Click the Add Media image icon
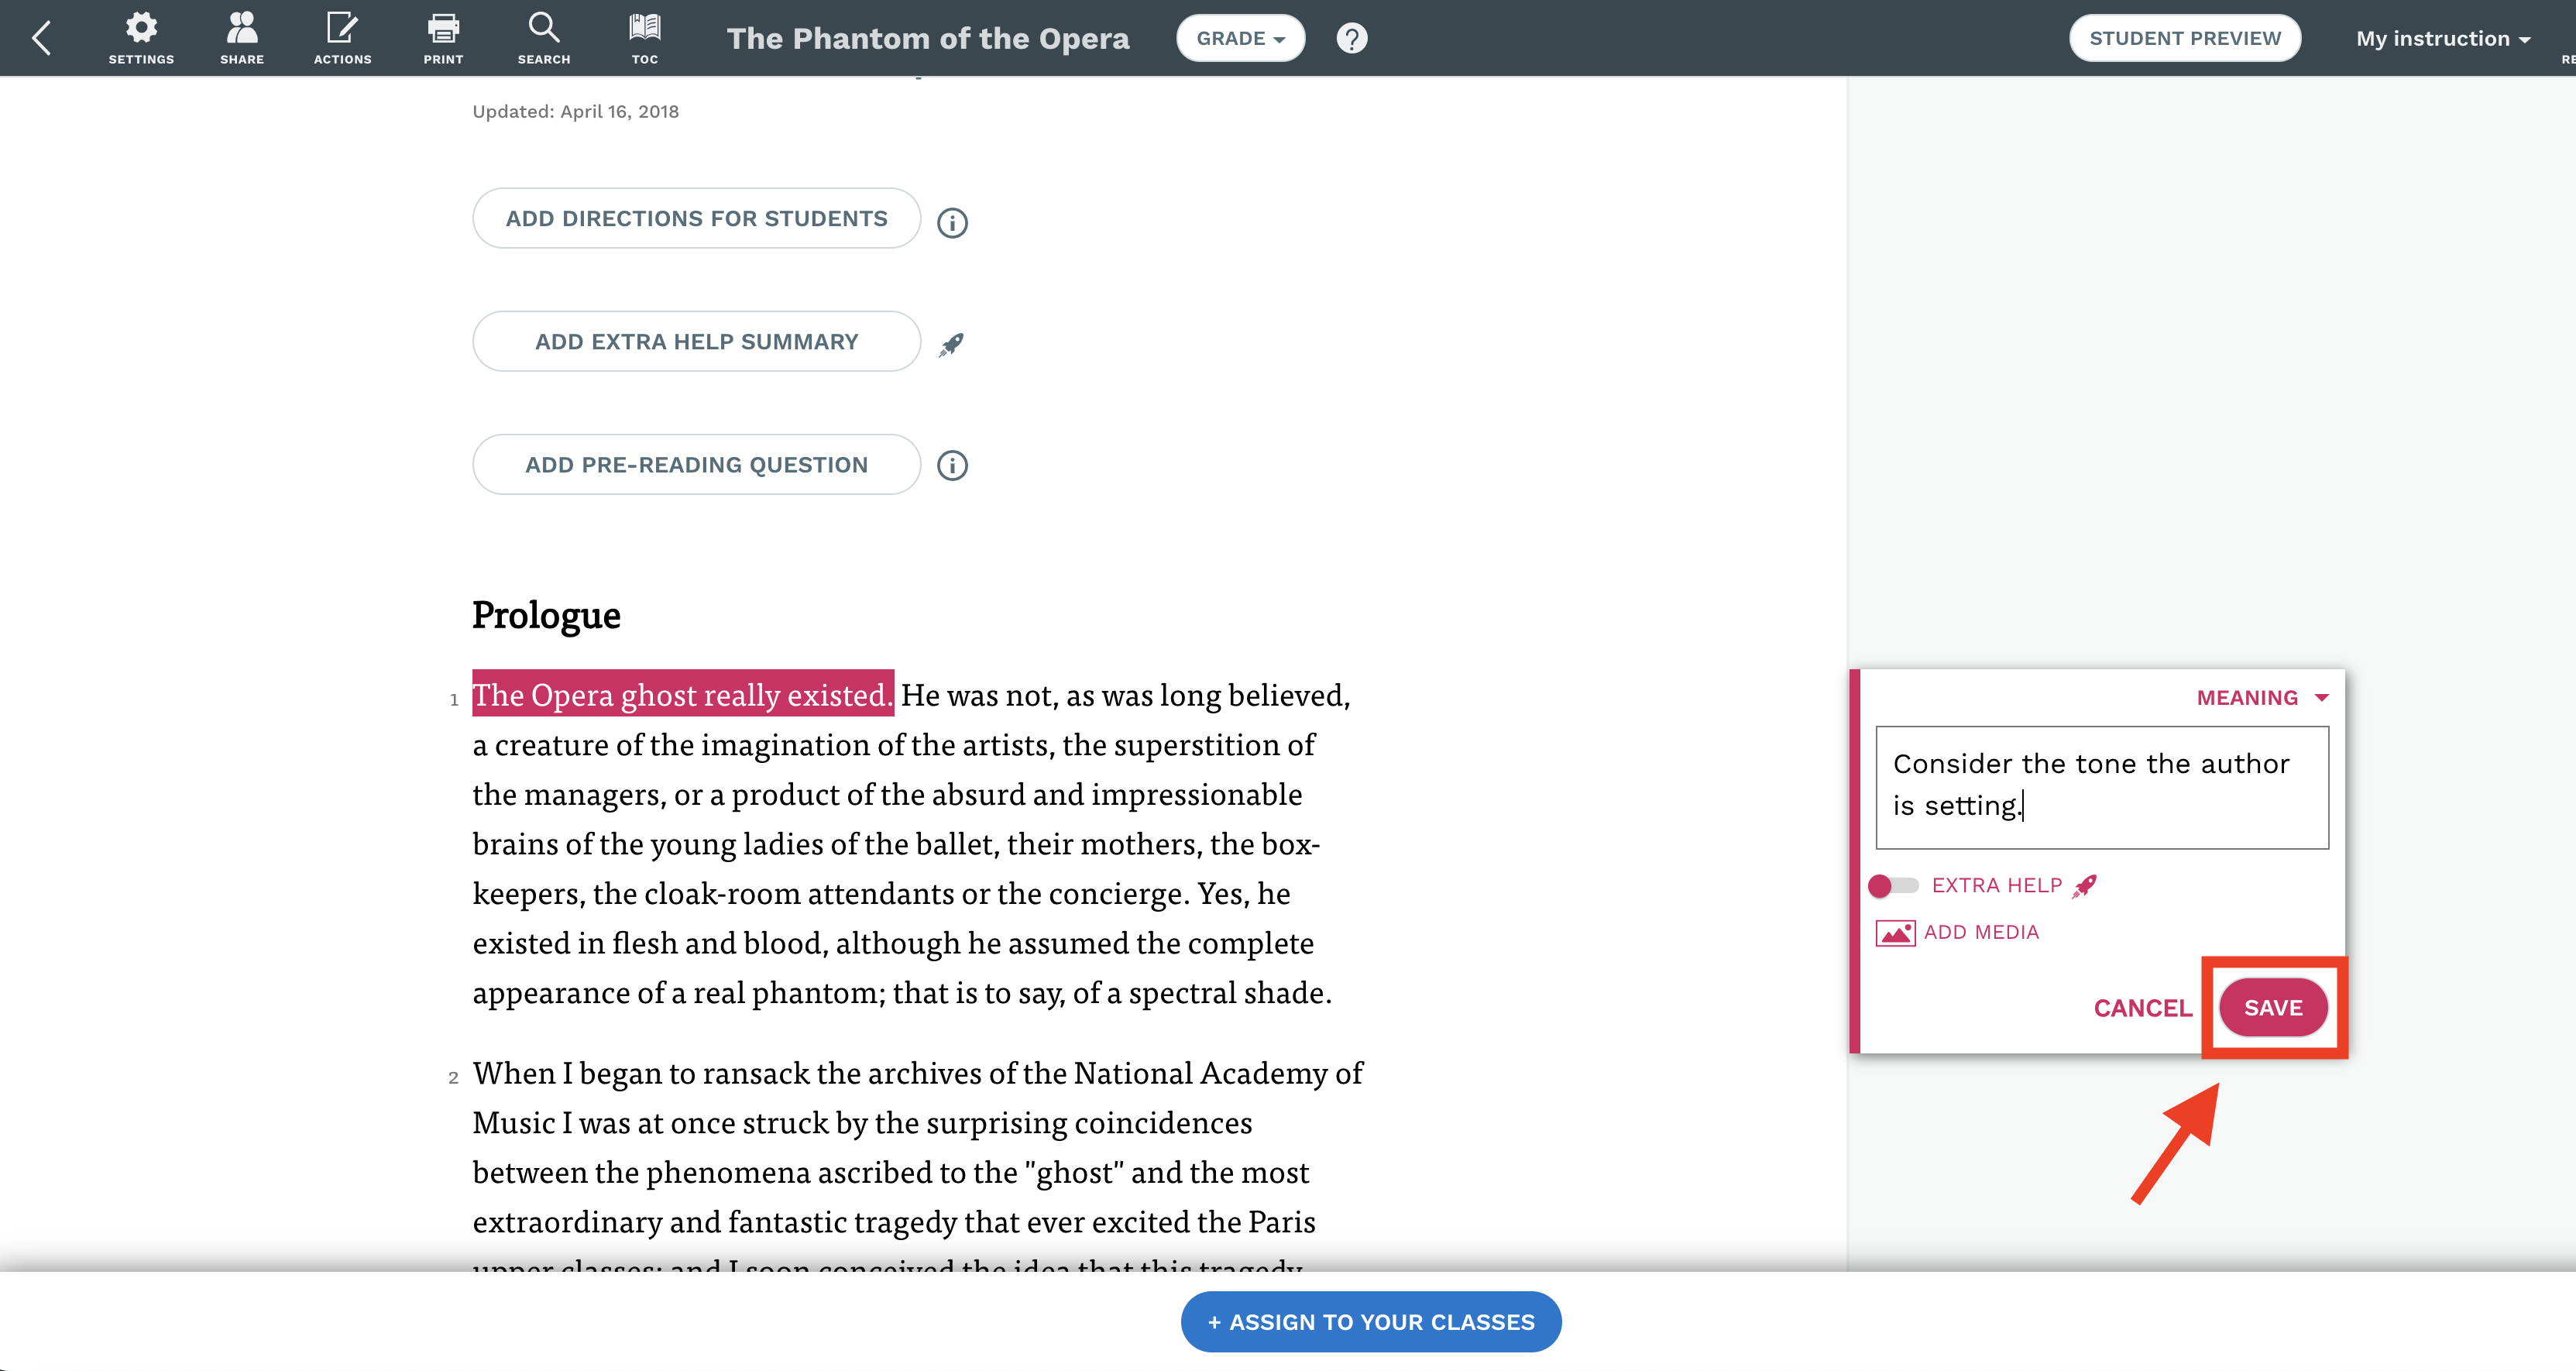2576x1371 pixels. pyautogui.click(x=1895, y=932)
